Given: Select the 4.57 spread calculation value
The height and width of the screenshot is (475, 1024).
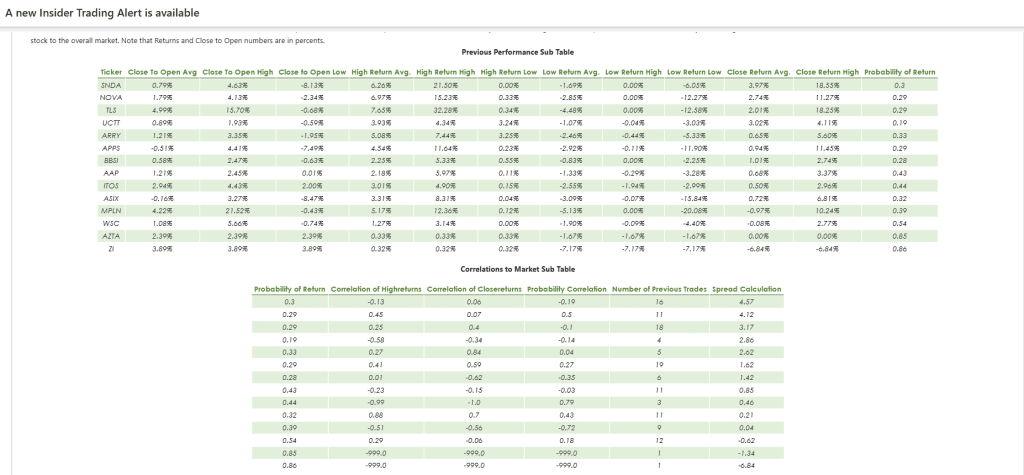Looking at the screenshot, I should pyautogui.click(x=746, y=301).
